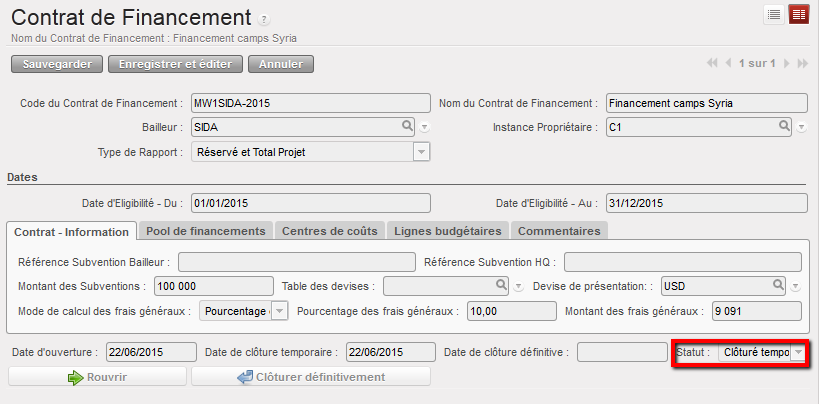Jump to last record arrow
819x404 pixels.
(802, 64)
